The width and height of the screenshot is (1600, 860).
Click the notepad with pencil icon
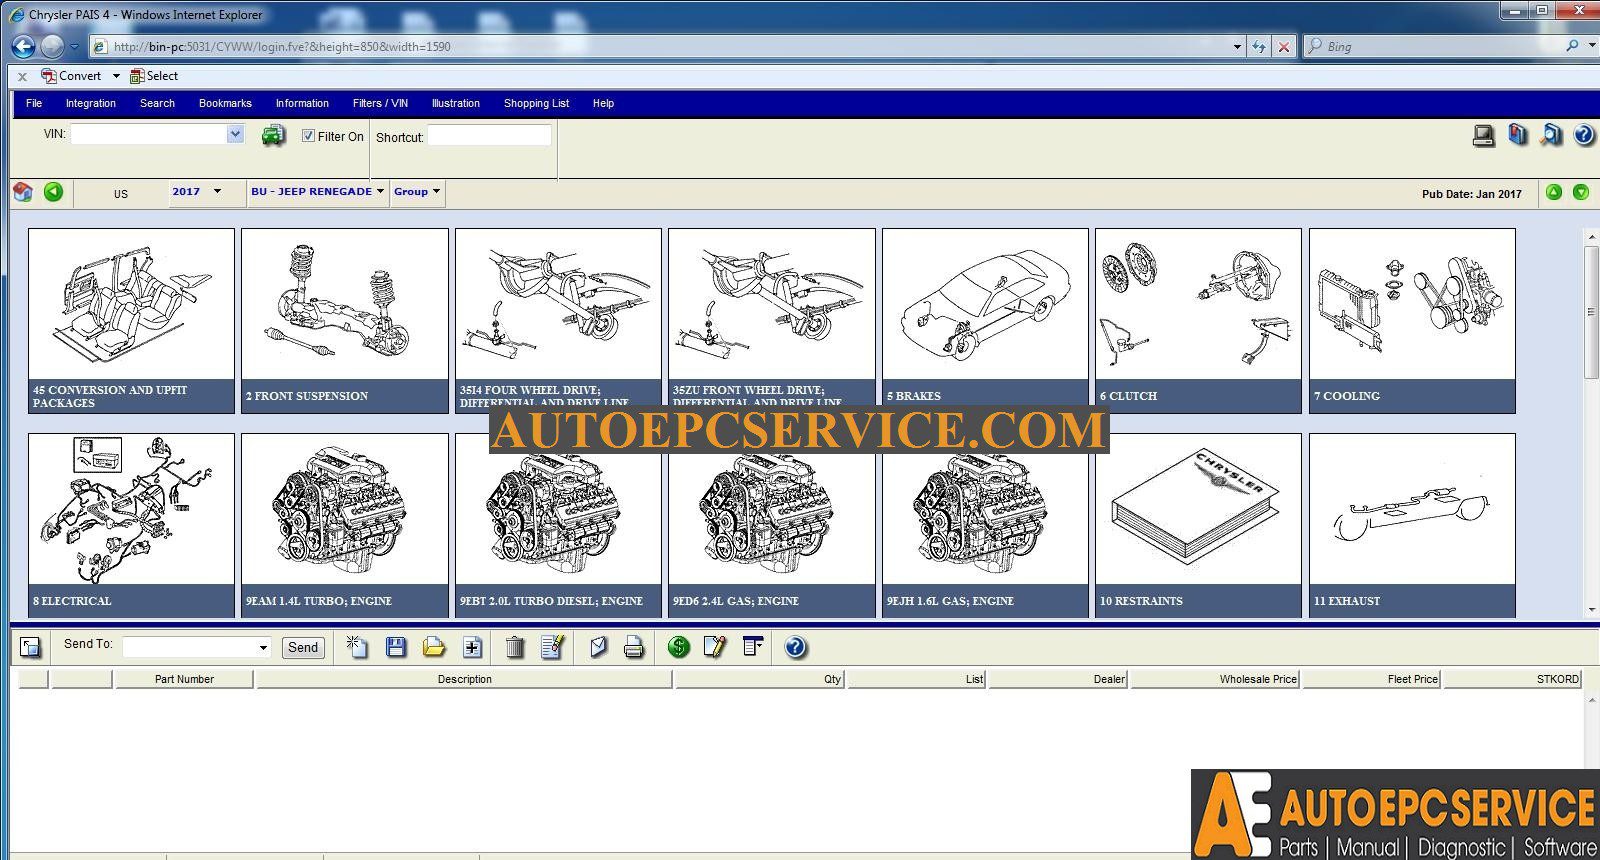(715, 647)
